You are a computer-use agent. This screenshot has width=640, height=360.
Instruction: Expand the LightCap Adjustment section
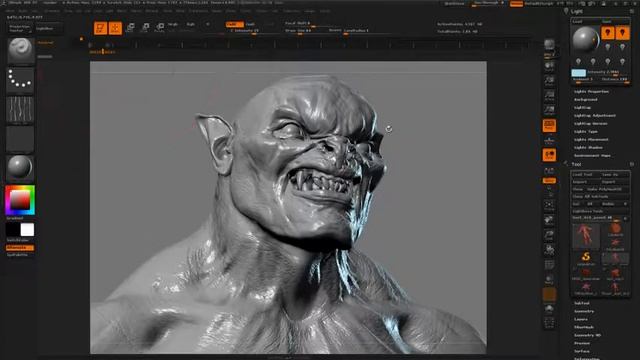coord(595,116)
